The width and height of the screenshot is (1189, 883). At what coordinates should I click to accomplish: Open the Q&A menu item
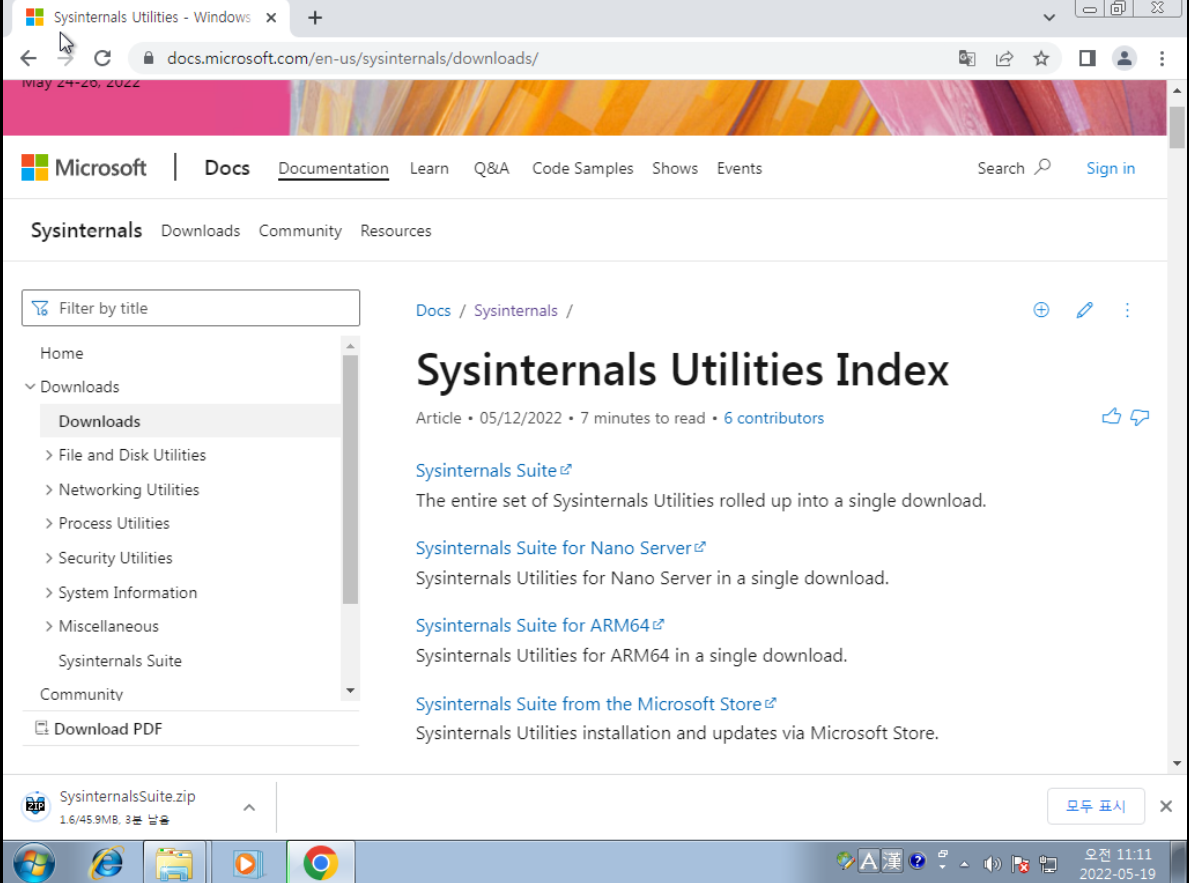click(491, 168)
